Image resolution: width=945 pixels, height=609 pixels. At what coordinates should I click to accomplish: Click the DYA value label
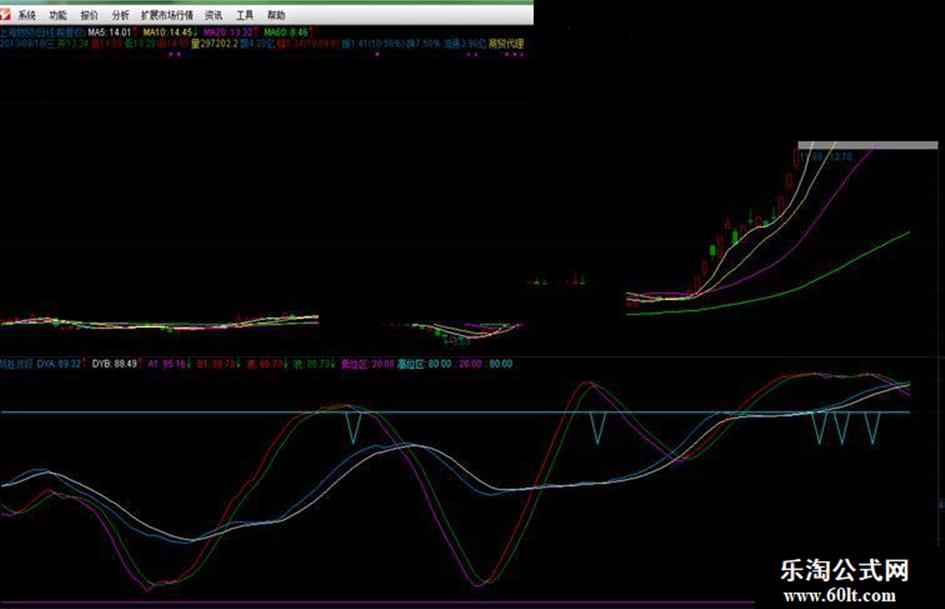click(x=60, y=364)
